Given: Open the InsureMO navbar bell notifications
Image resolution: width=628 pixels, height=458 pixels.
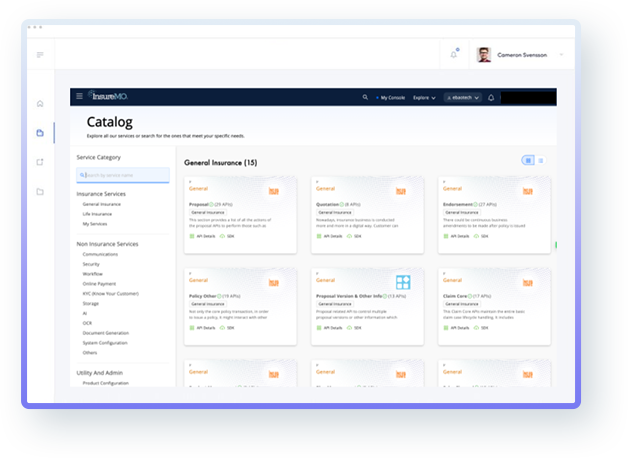Looking at the screenshot, I should (491, 97).
